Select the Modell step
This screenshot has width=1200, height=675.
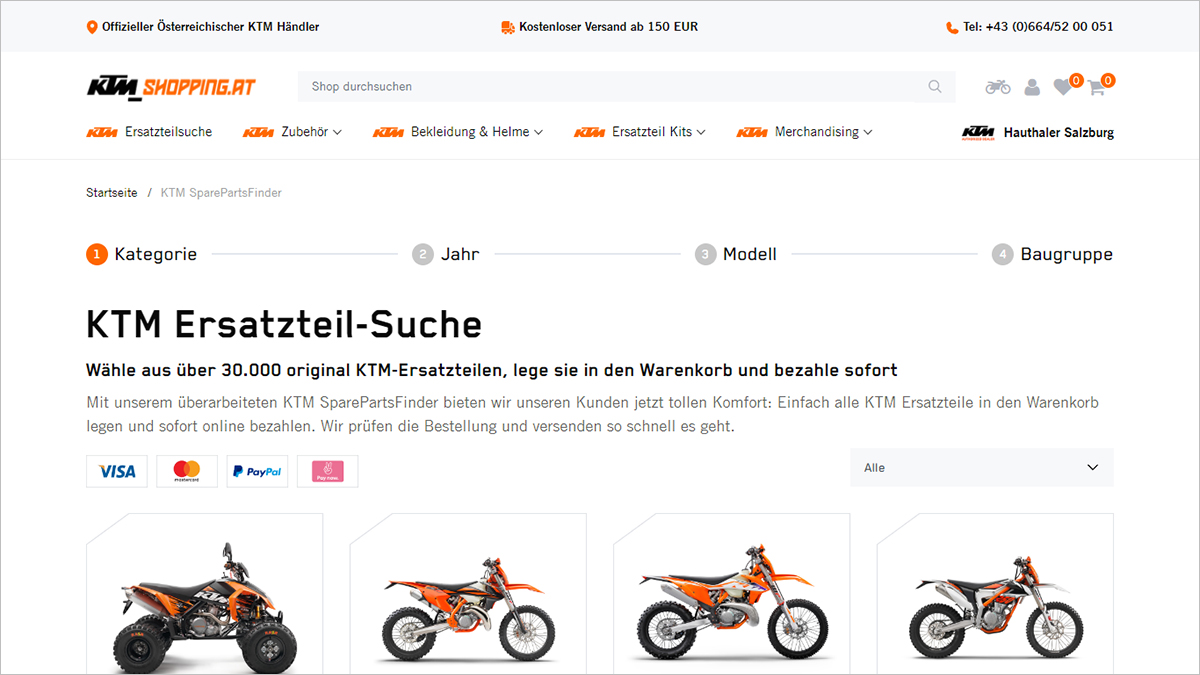(736, 254)
